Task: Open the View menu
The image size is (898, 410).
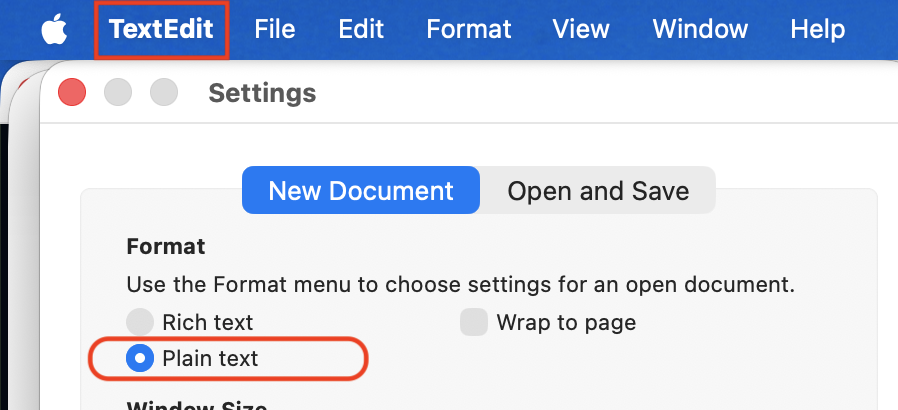Action: point(581,29)
